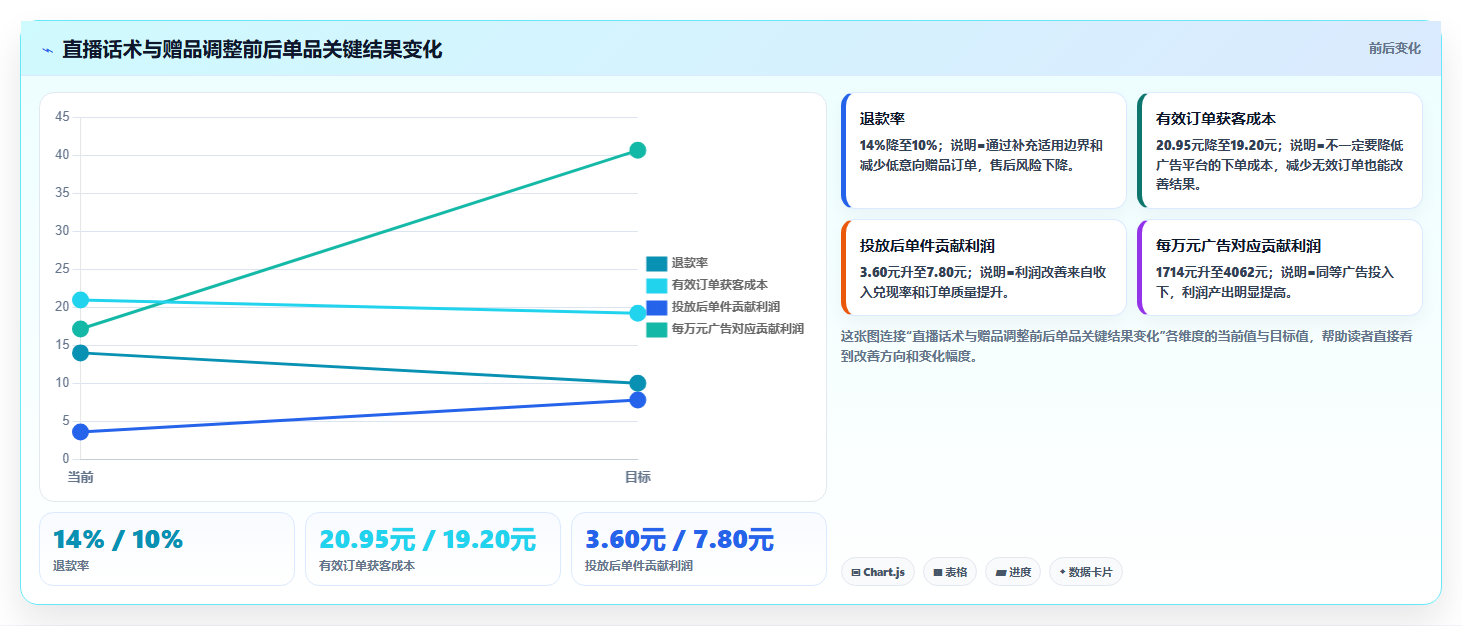
Task: Toggle 有效订单获客成本 legend color box
Action: (x=656, y=285)
